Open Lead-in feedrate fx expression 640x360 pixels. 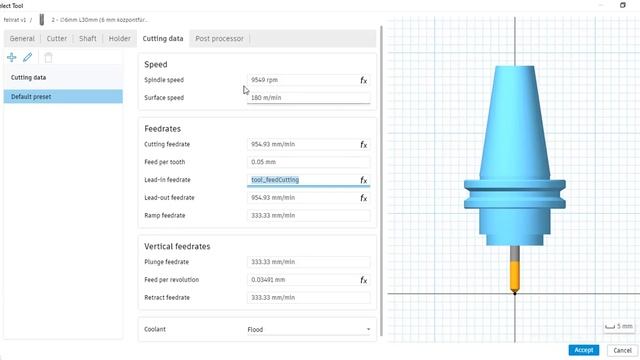point(364,180)
